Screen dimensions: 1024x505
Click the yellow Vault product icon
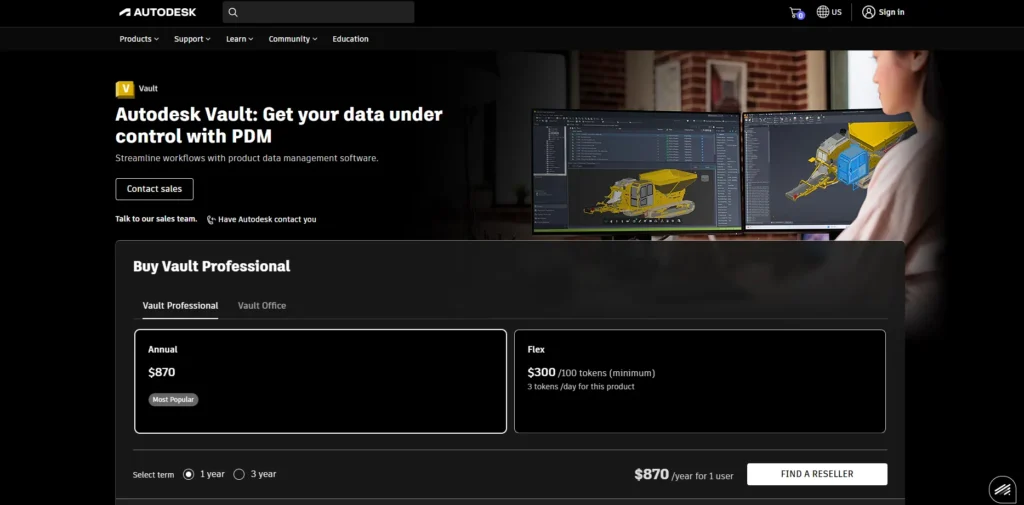(125, 89)
